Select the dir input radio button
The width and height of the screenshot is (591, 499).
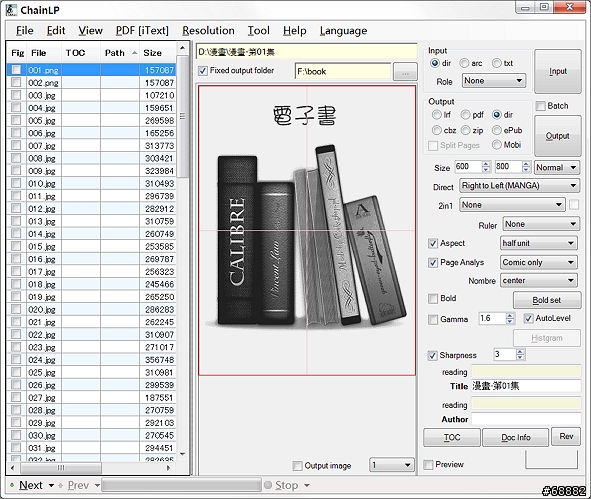[x=435, y=63]
